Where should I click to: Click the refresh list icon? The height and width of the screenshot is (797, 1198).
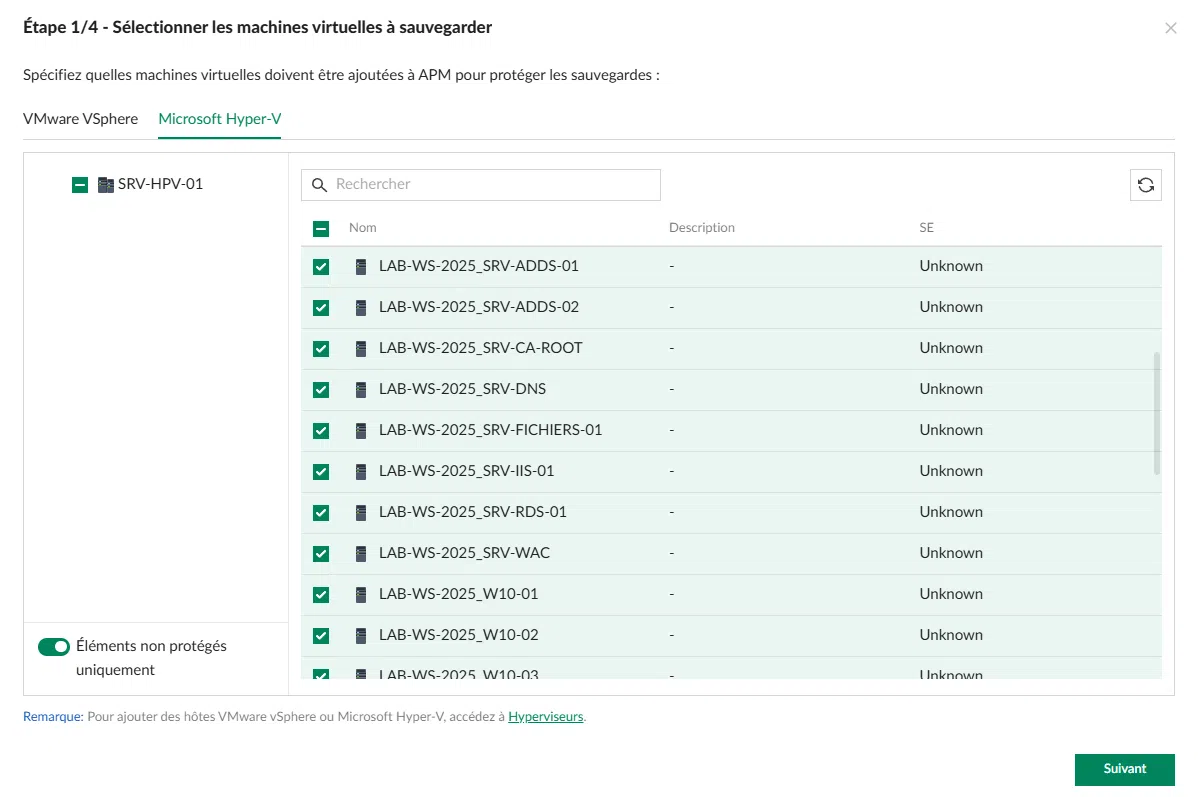pos(1146,185)
